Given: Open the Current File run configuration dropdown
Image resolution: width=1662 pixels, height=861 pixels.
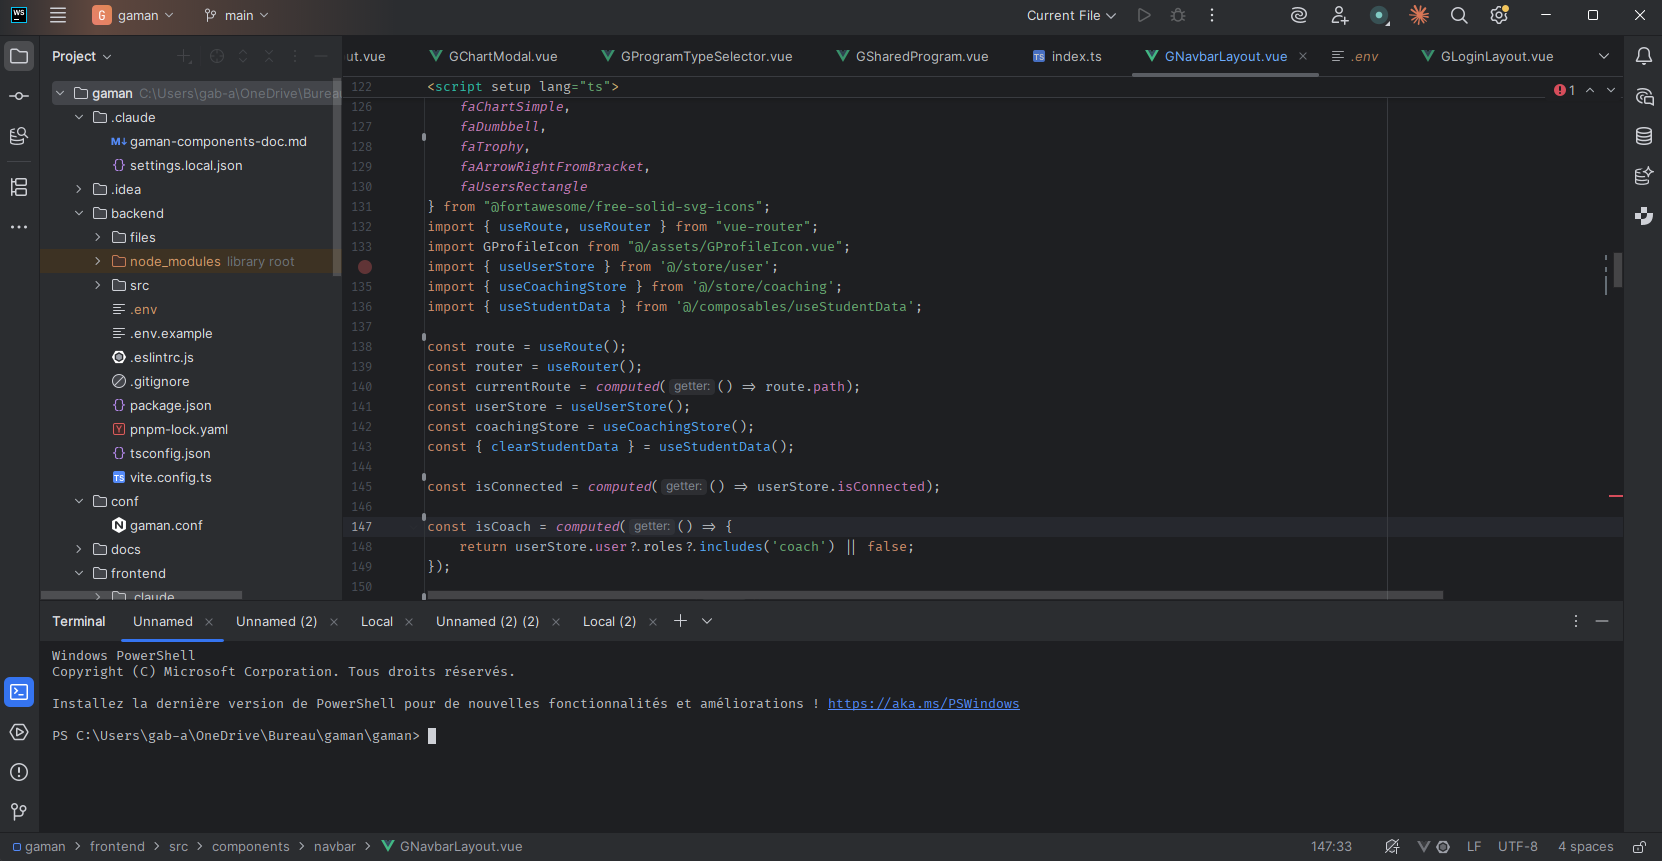Looking at the screenshot, I should 1071,15.
